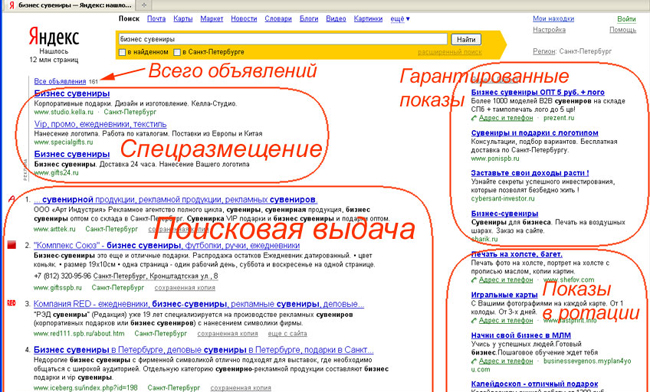Click the Yandex favicon in browser tab
Screen dimensions: 650x392
click(12, 5)
